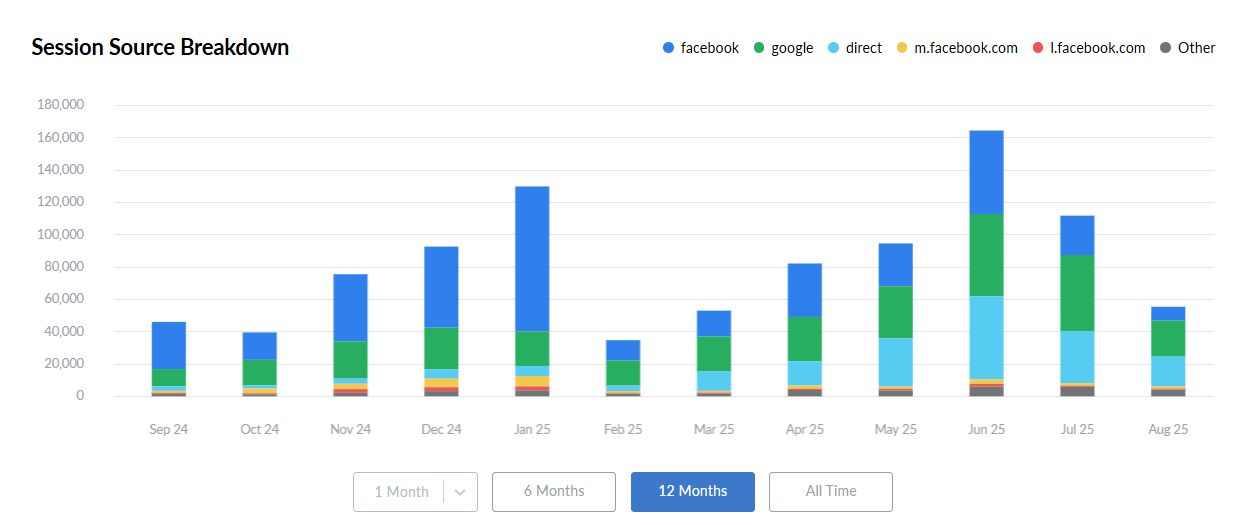Show All Time data

point(830,492)
